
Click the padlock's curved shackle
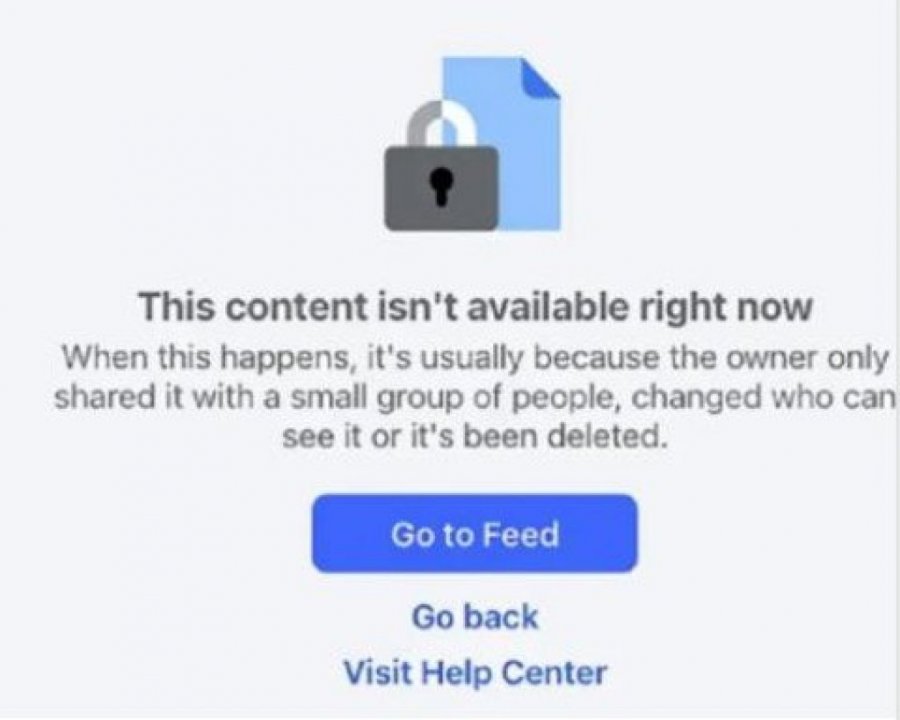click(441, 123)
